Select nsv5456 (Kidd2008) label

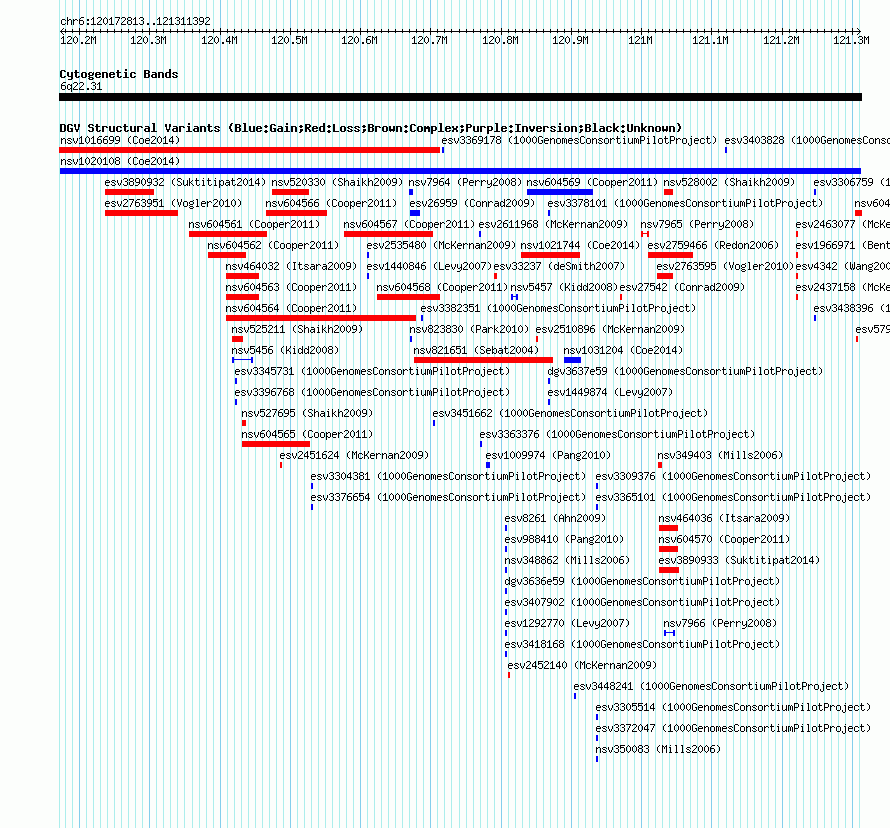285,350
